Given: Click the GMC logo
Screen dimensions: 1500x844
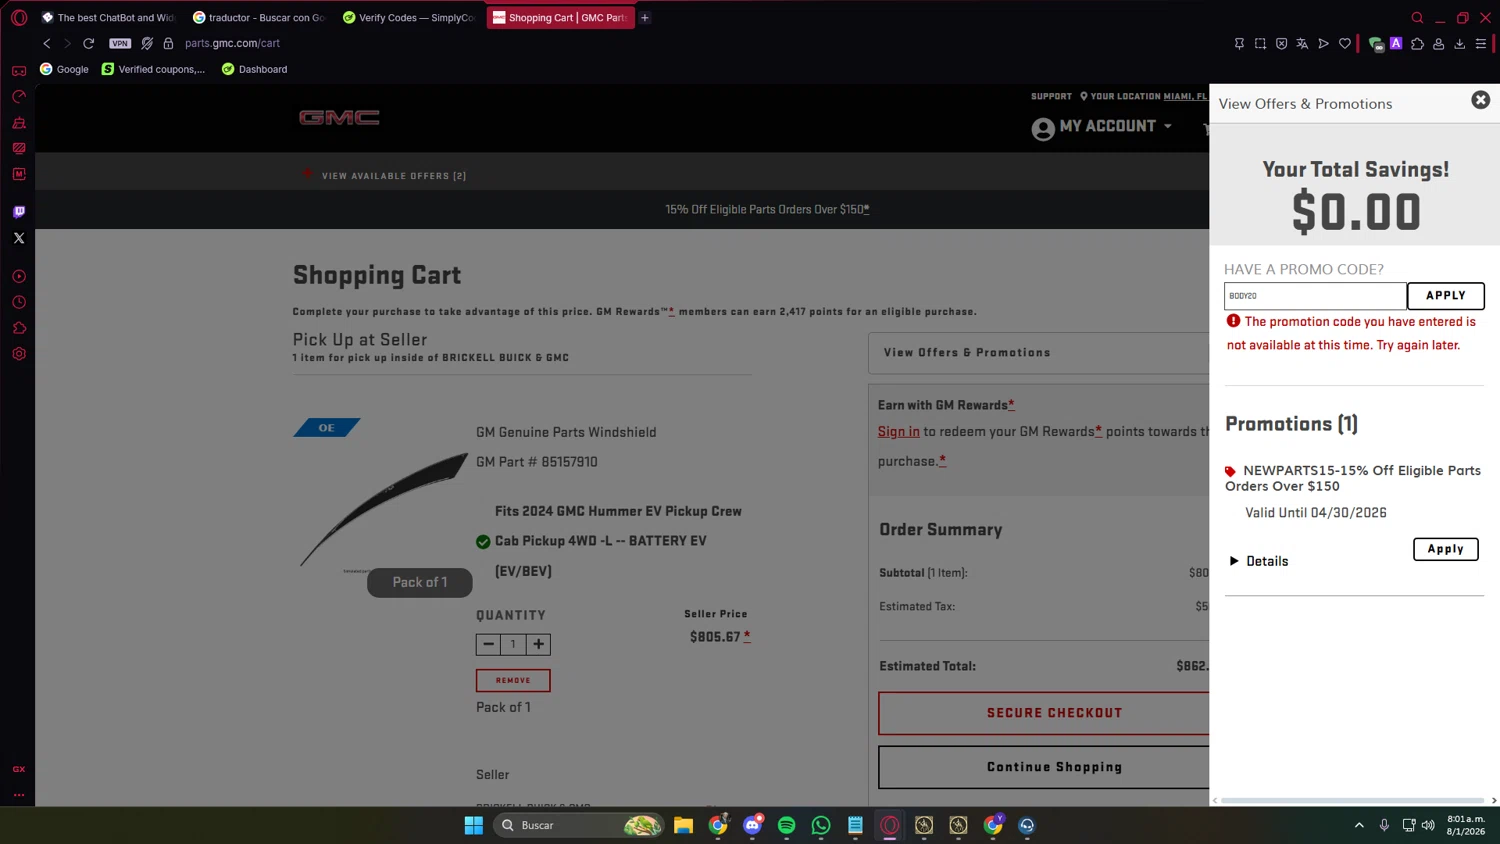Looking at the screenshot, I should point(339,118).
